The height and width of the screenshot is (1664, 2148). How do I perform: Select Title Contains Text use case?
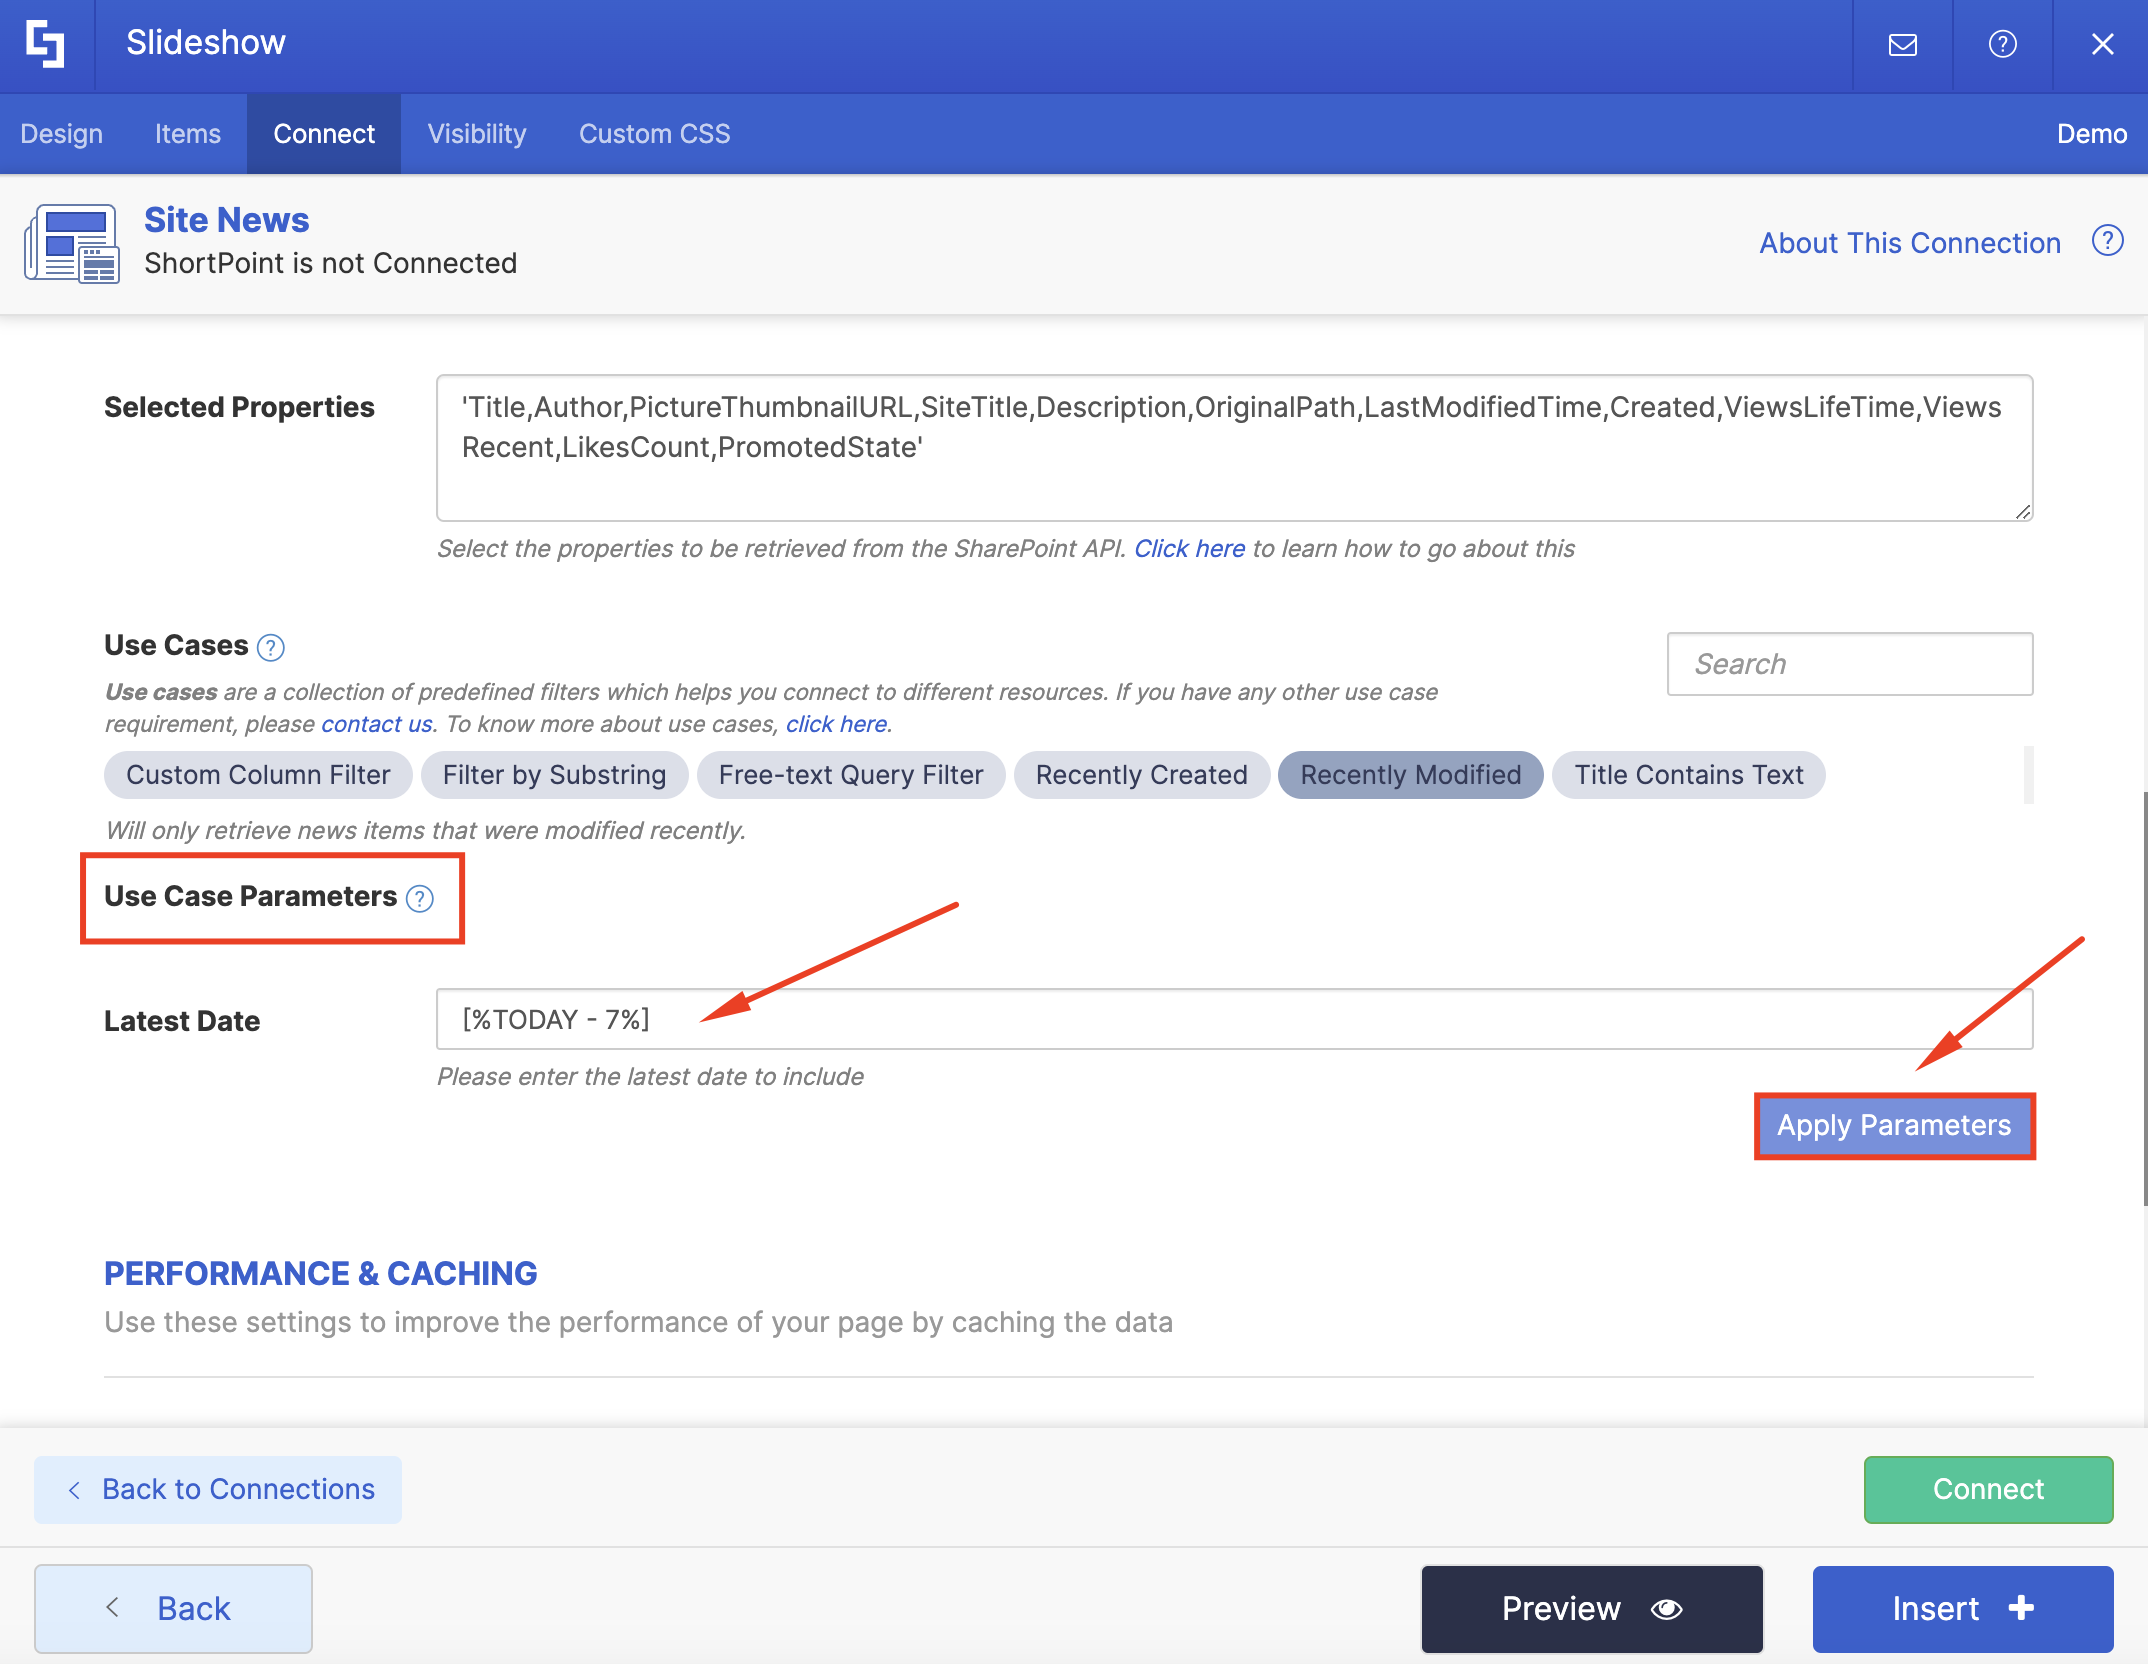click(1688, 775)
